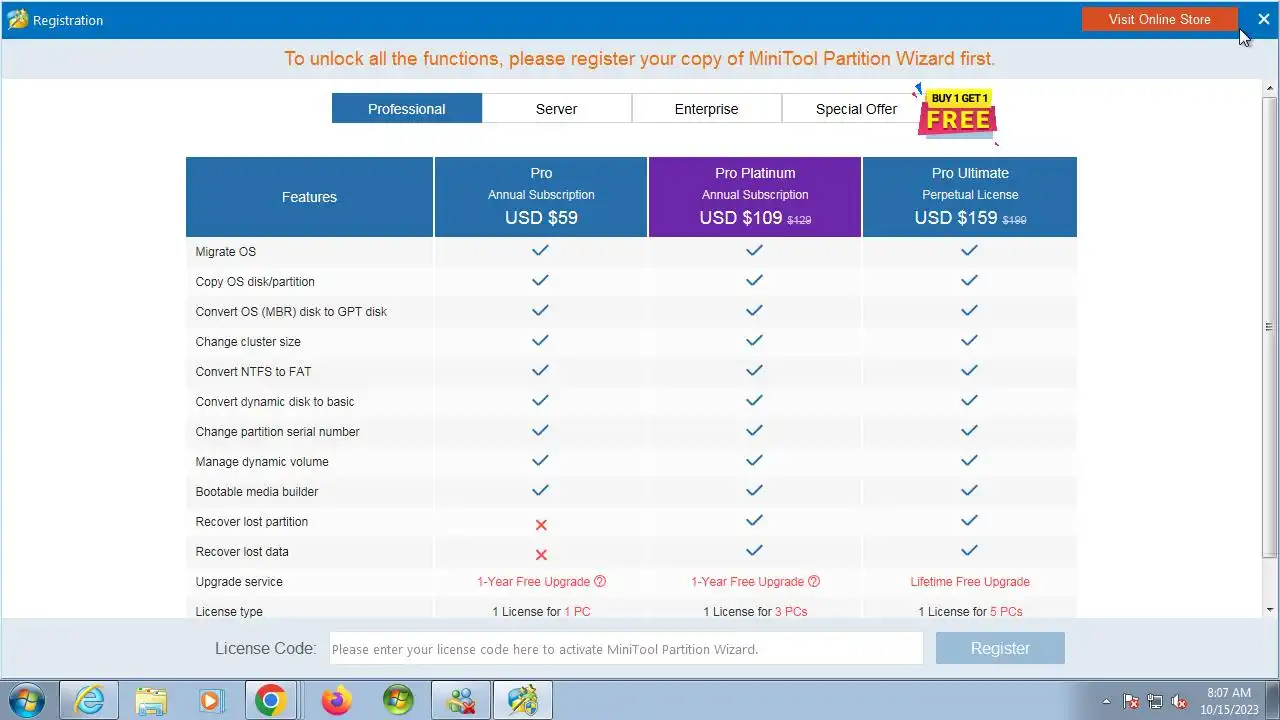Click Recover lost data checkmark under Pro Ultimate
The image size is (1280, 720).
point(969,550)
